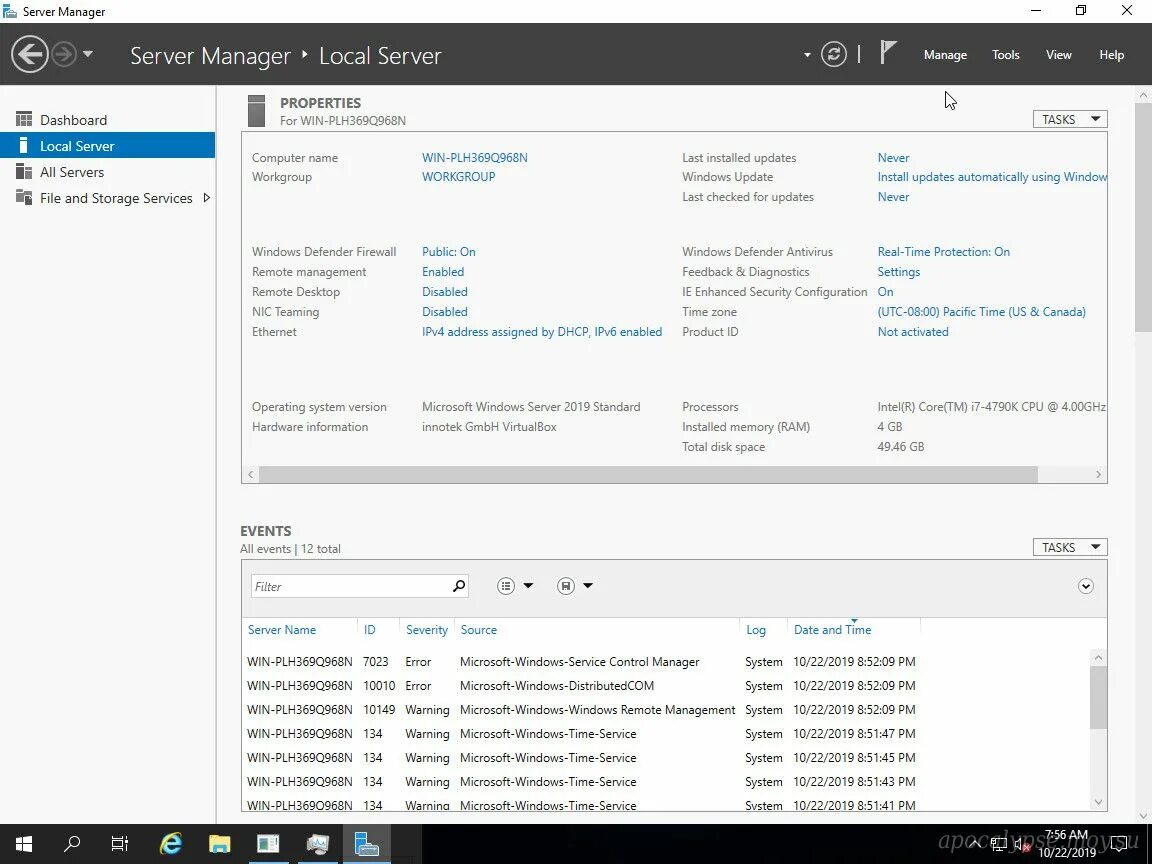1152x864 pixels.
Task: Open the criteria dropdown arrow beside list icon
Action: click(528, 586)
